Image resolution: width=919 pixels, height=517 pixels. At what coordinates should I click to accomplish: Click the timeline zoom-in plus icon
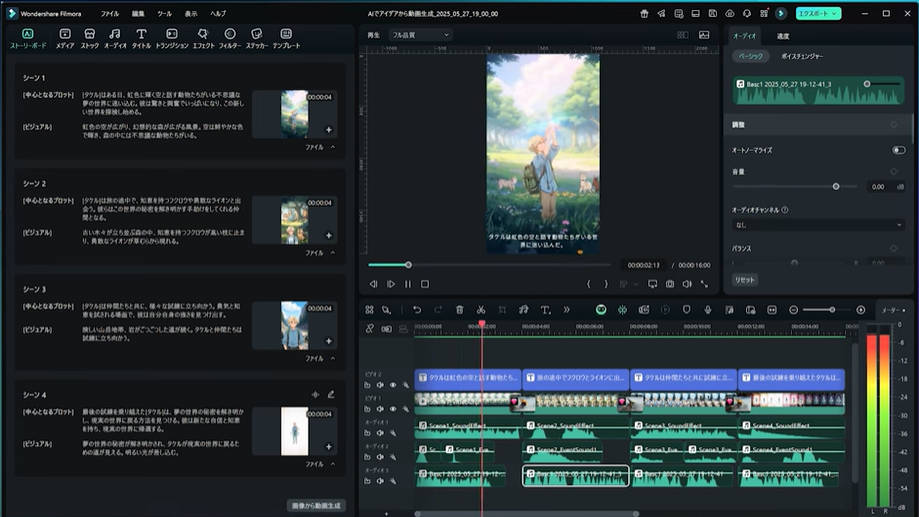pos(860,309)
